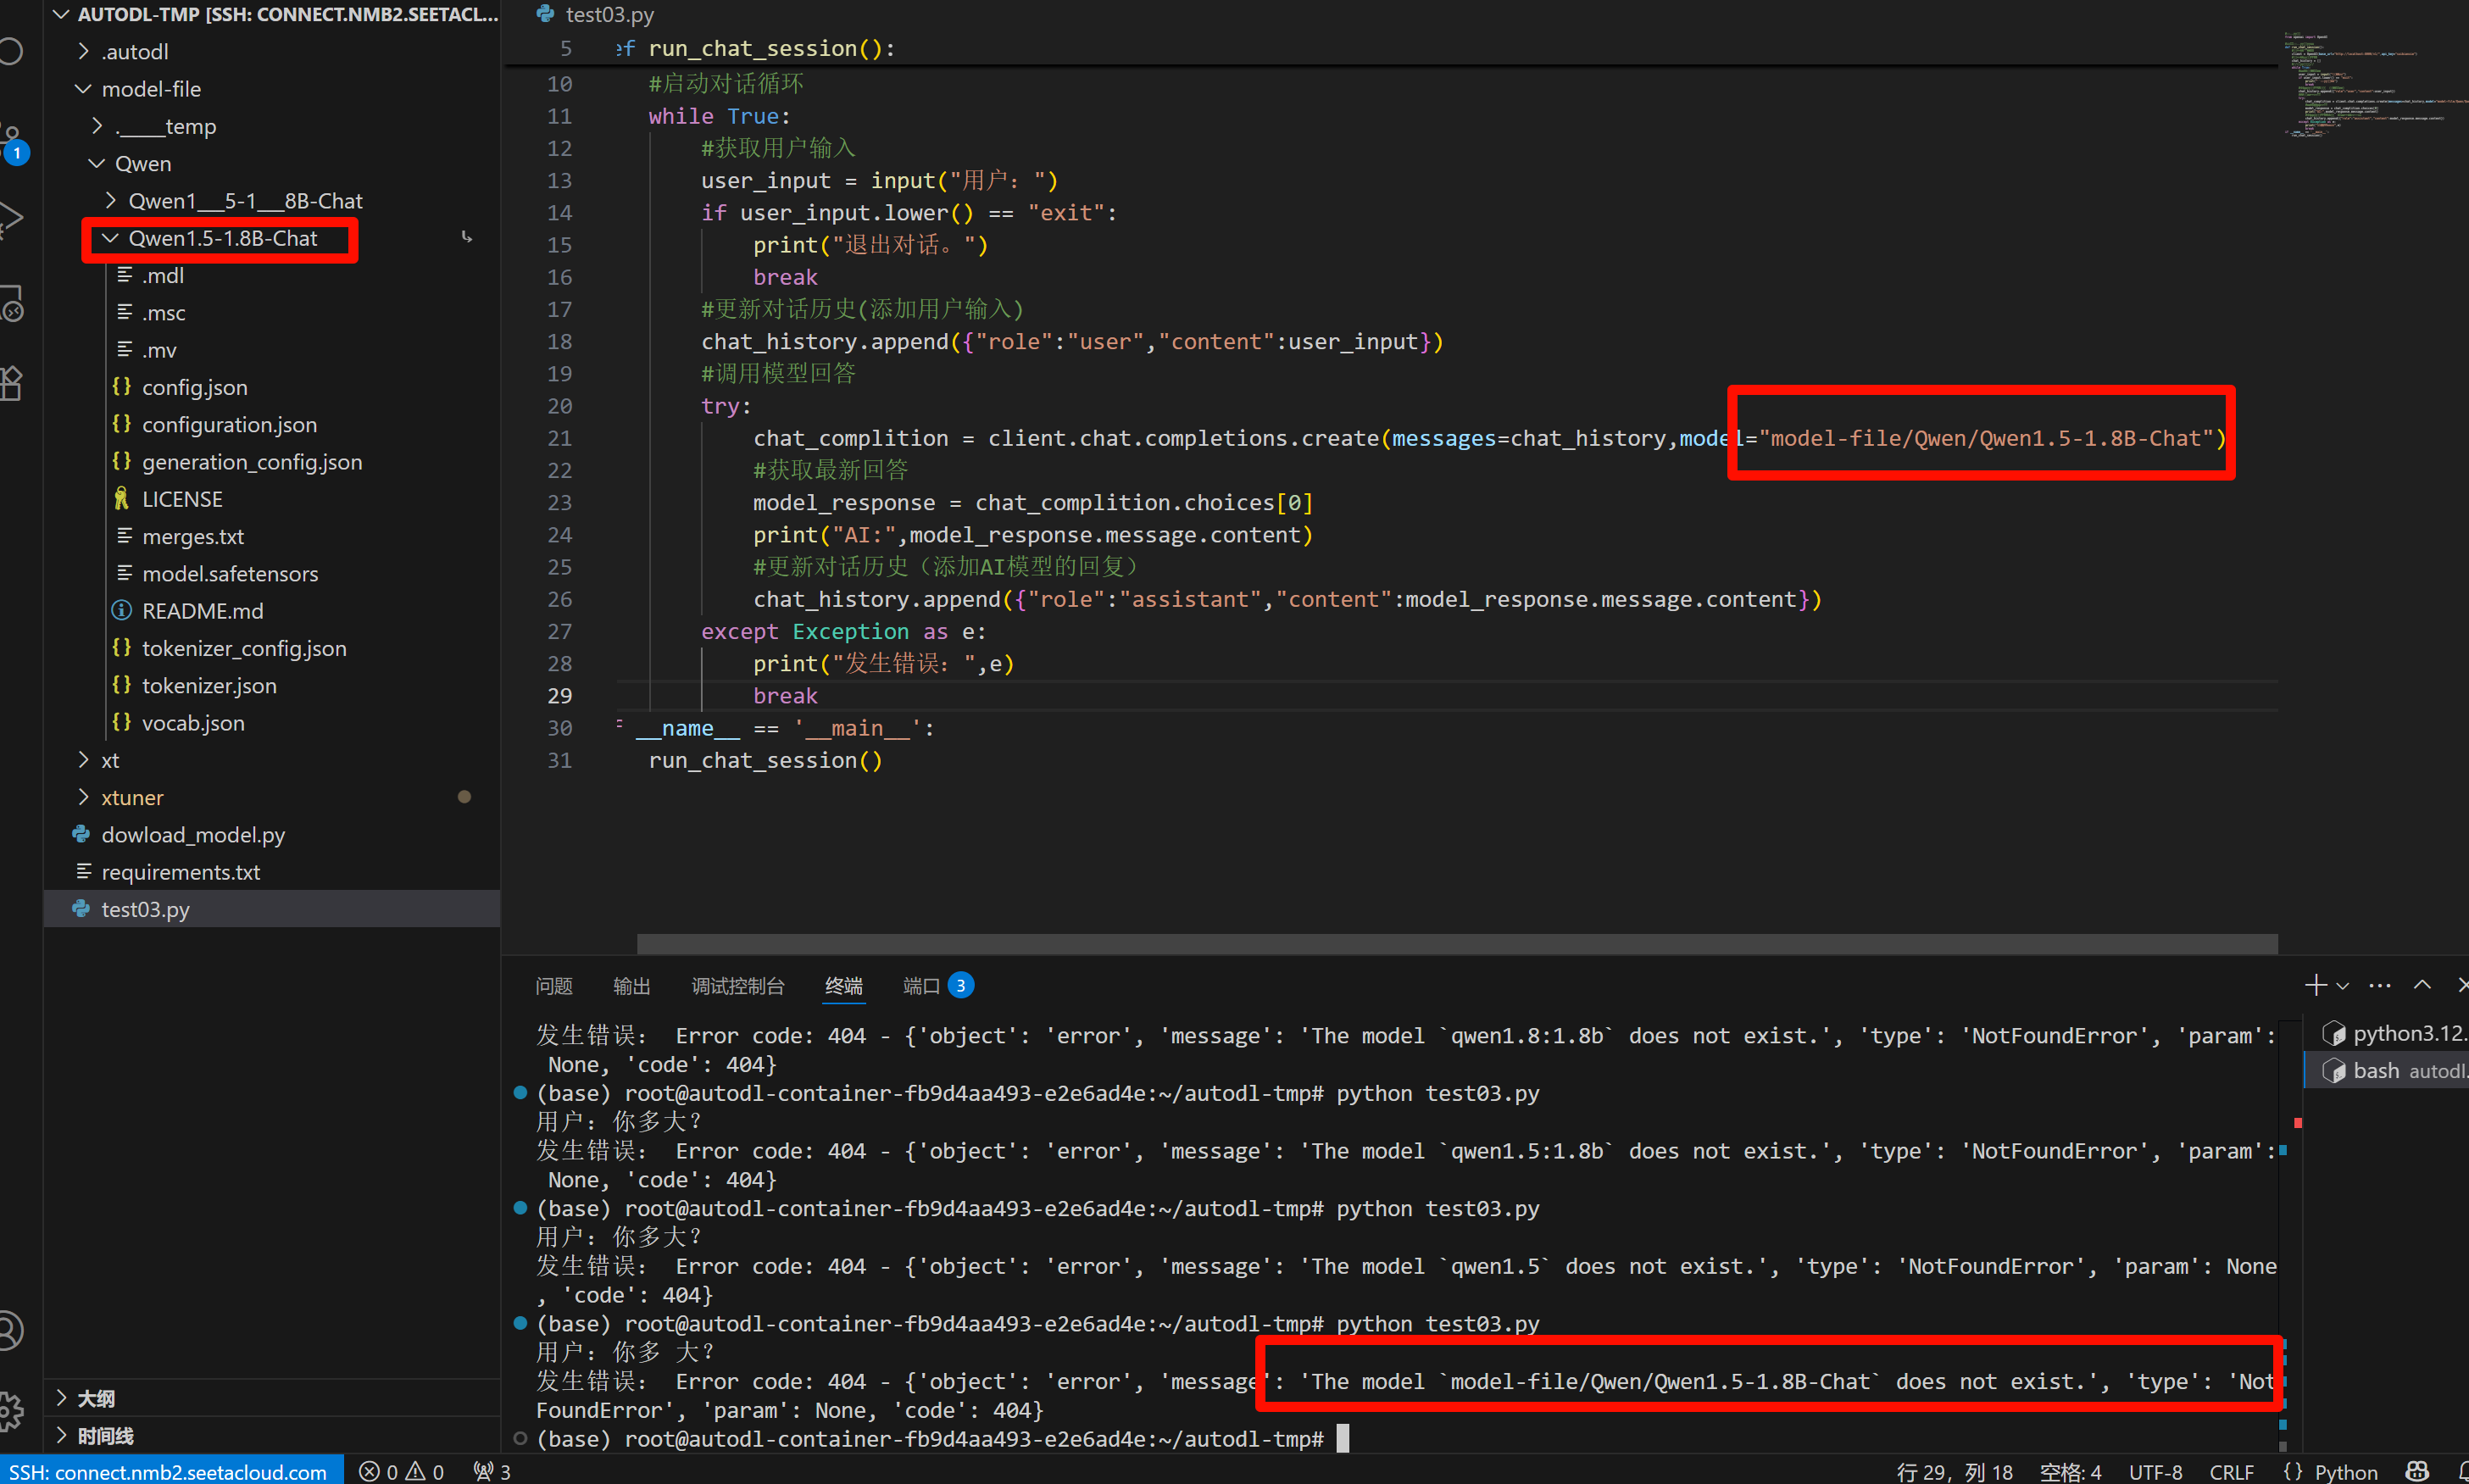Click the link arrow icon on Qwen1.5-1.8B-Chat row

(467, 237)
